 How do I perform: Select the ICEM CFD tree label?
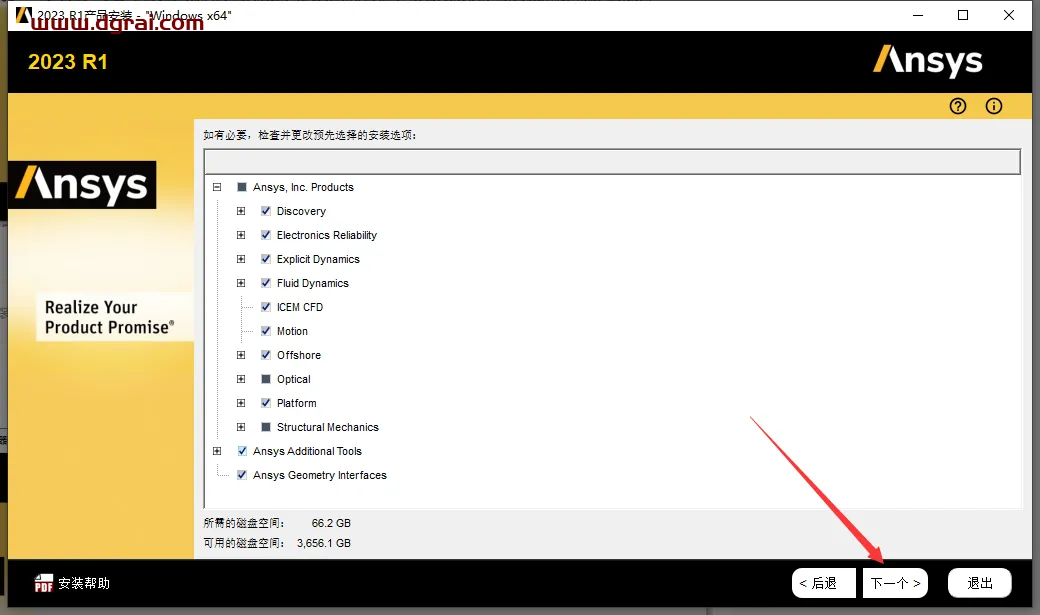(x=300, y=307)
